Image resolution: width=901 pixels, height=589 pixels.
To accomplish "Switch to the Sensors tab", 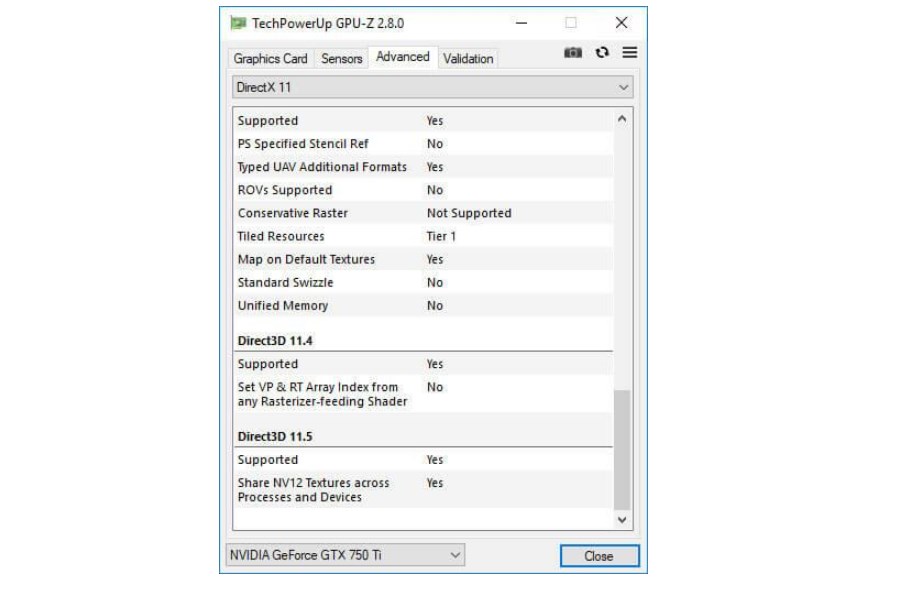I will [x=341, y=59].
